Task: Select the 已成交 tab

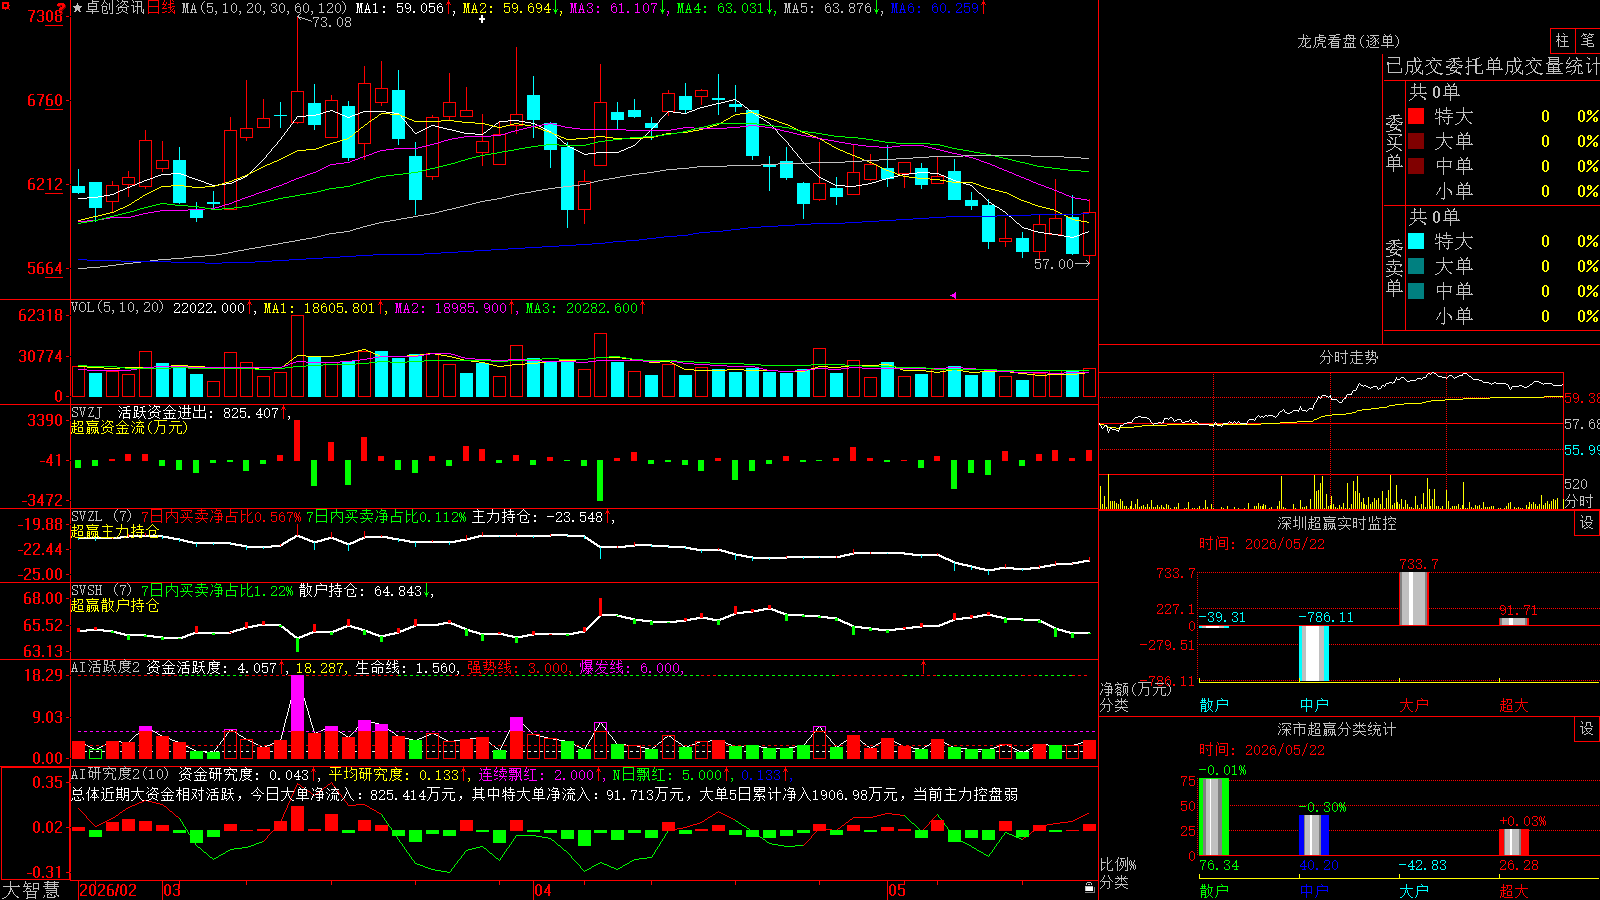Action: [1416, 66]
